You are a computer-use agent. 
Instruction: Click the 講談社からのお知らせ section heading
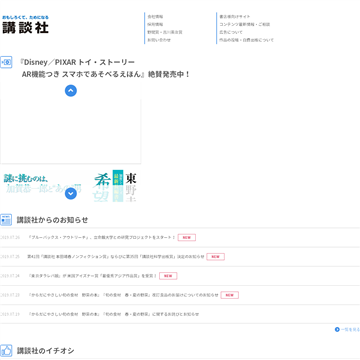tap(53, 220)
